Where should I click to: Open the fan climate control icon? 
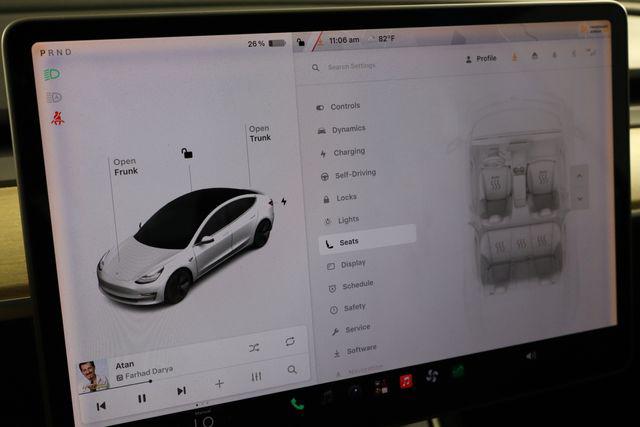pos(432,376)
